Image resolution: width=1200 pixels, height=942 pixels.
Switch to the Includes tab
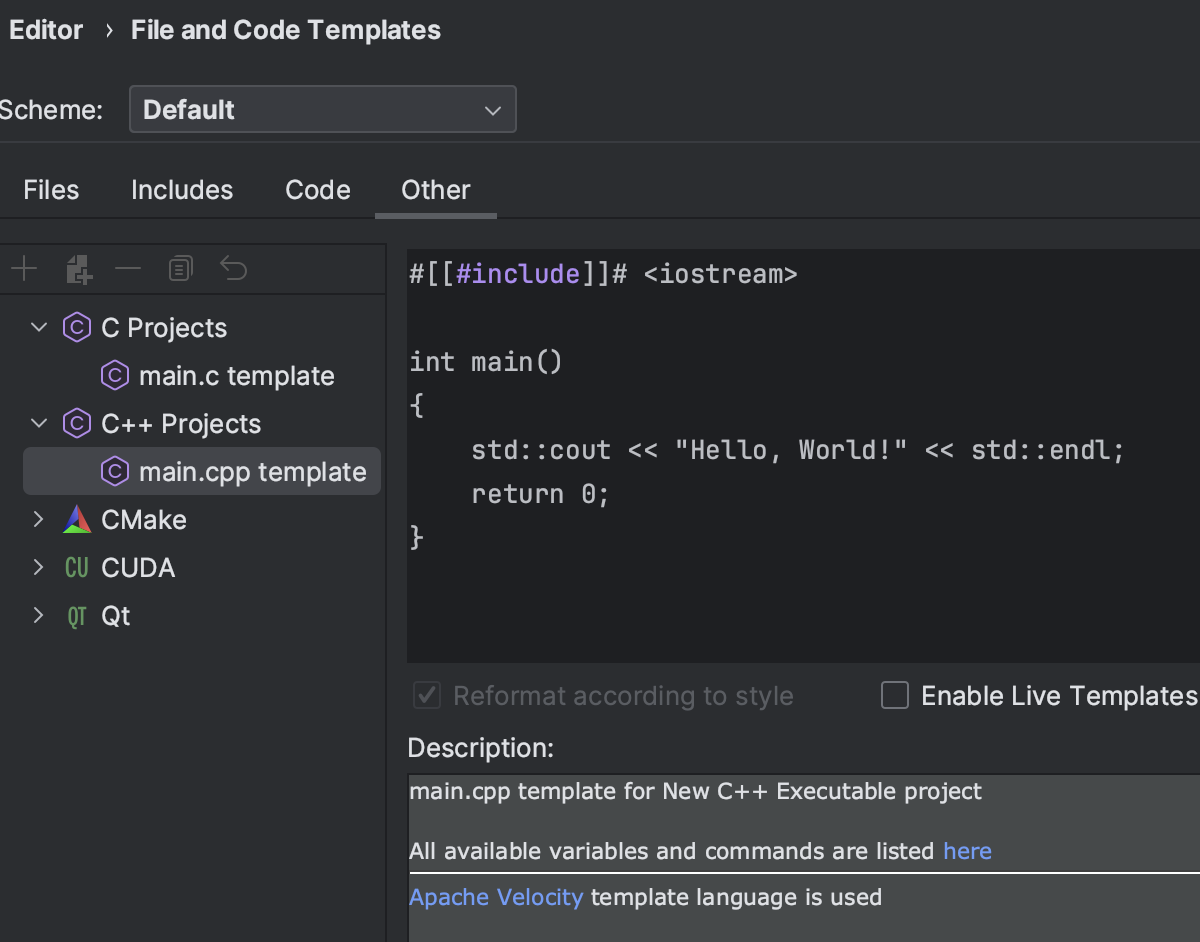[182, 190]
